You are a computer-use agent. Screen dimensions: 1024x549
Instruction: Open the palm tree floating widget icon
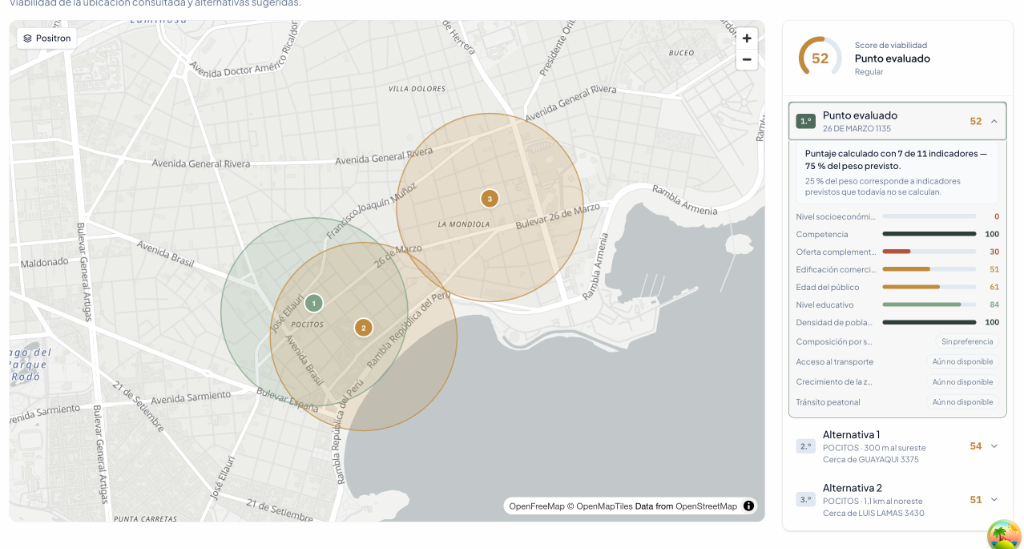tap(1004, 535)
